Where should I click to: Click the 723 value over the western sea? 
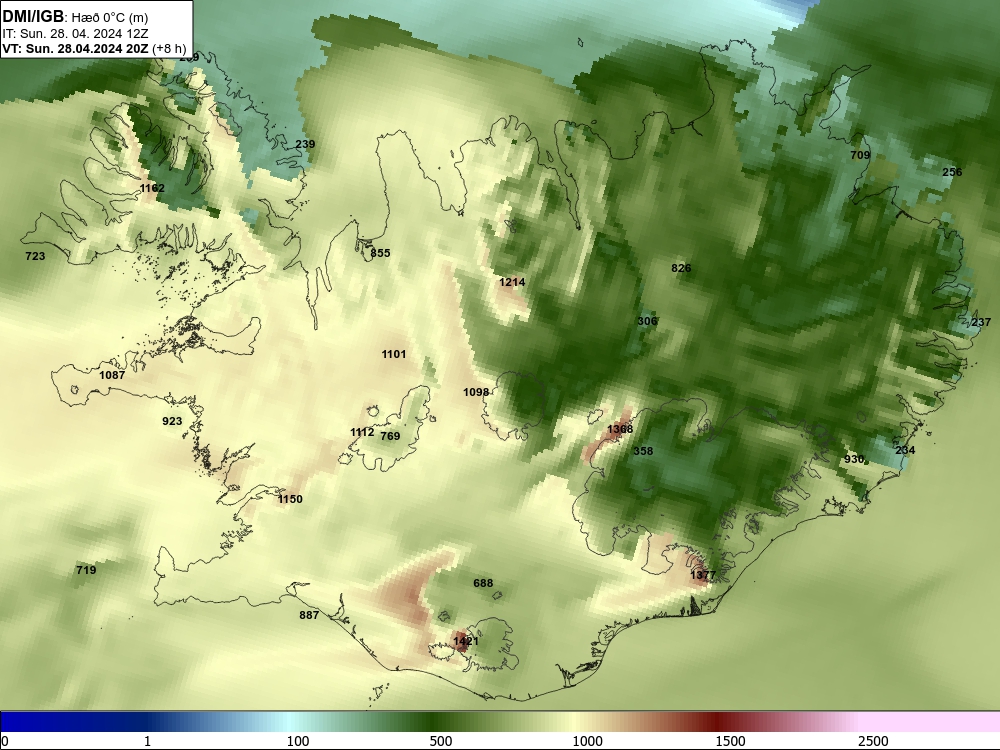35,256
